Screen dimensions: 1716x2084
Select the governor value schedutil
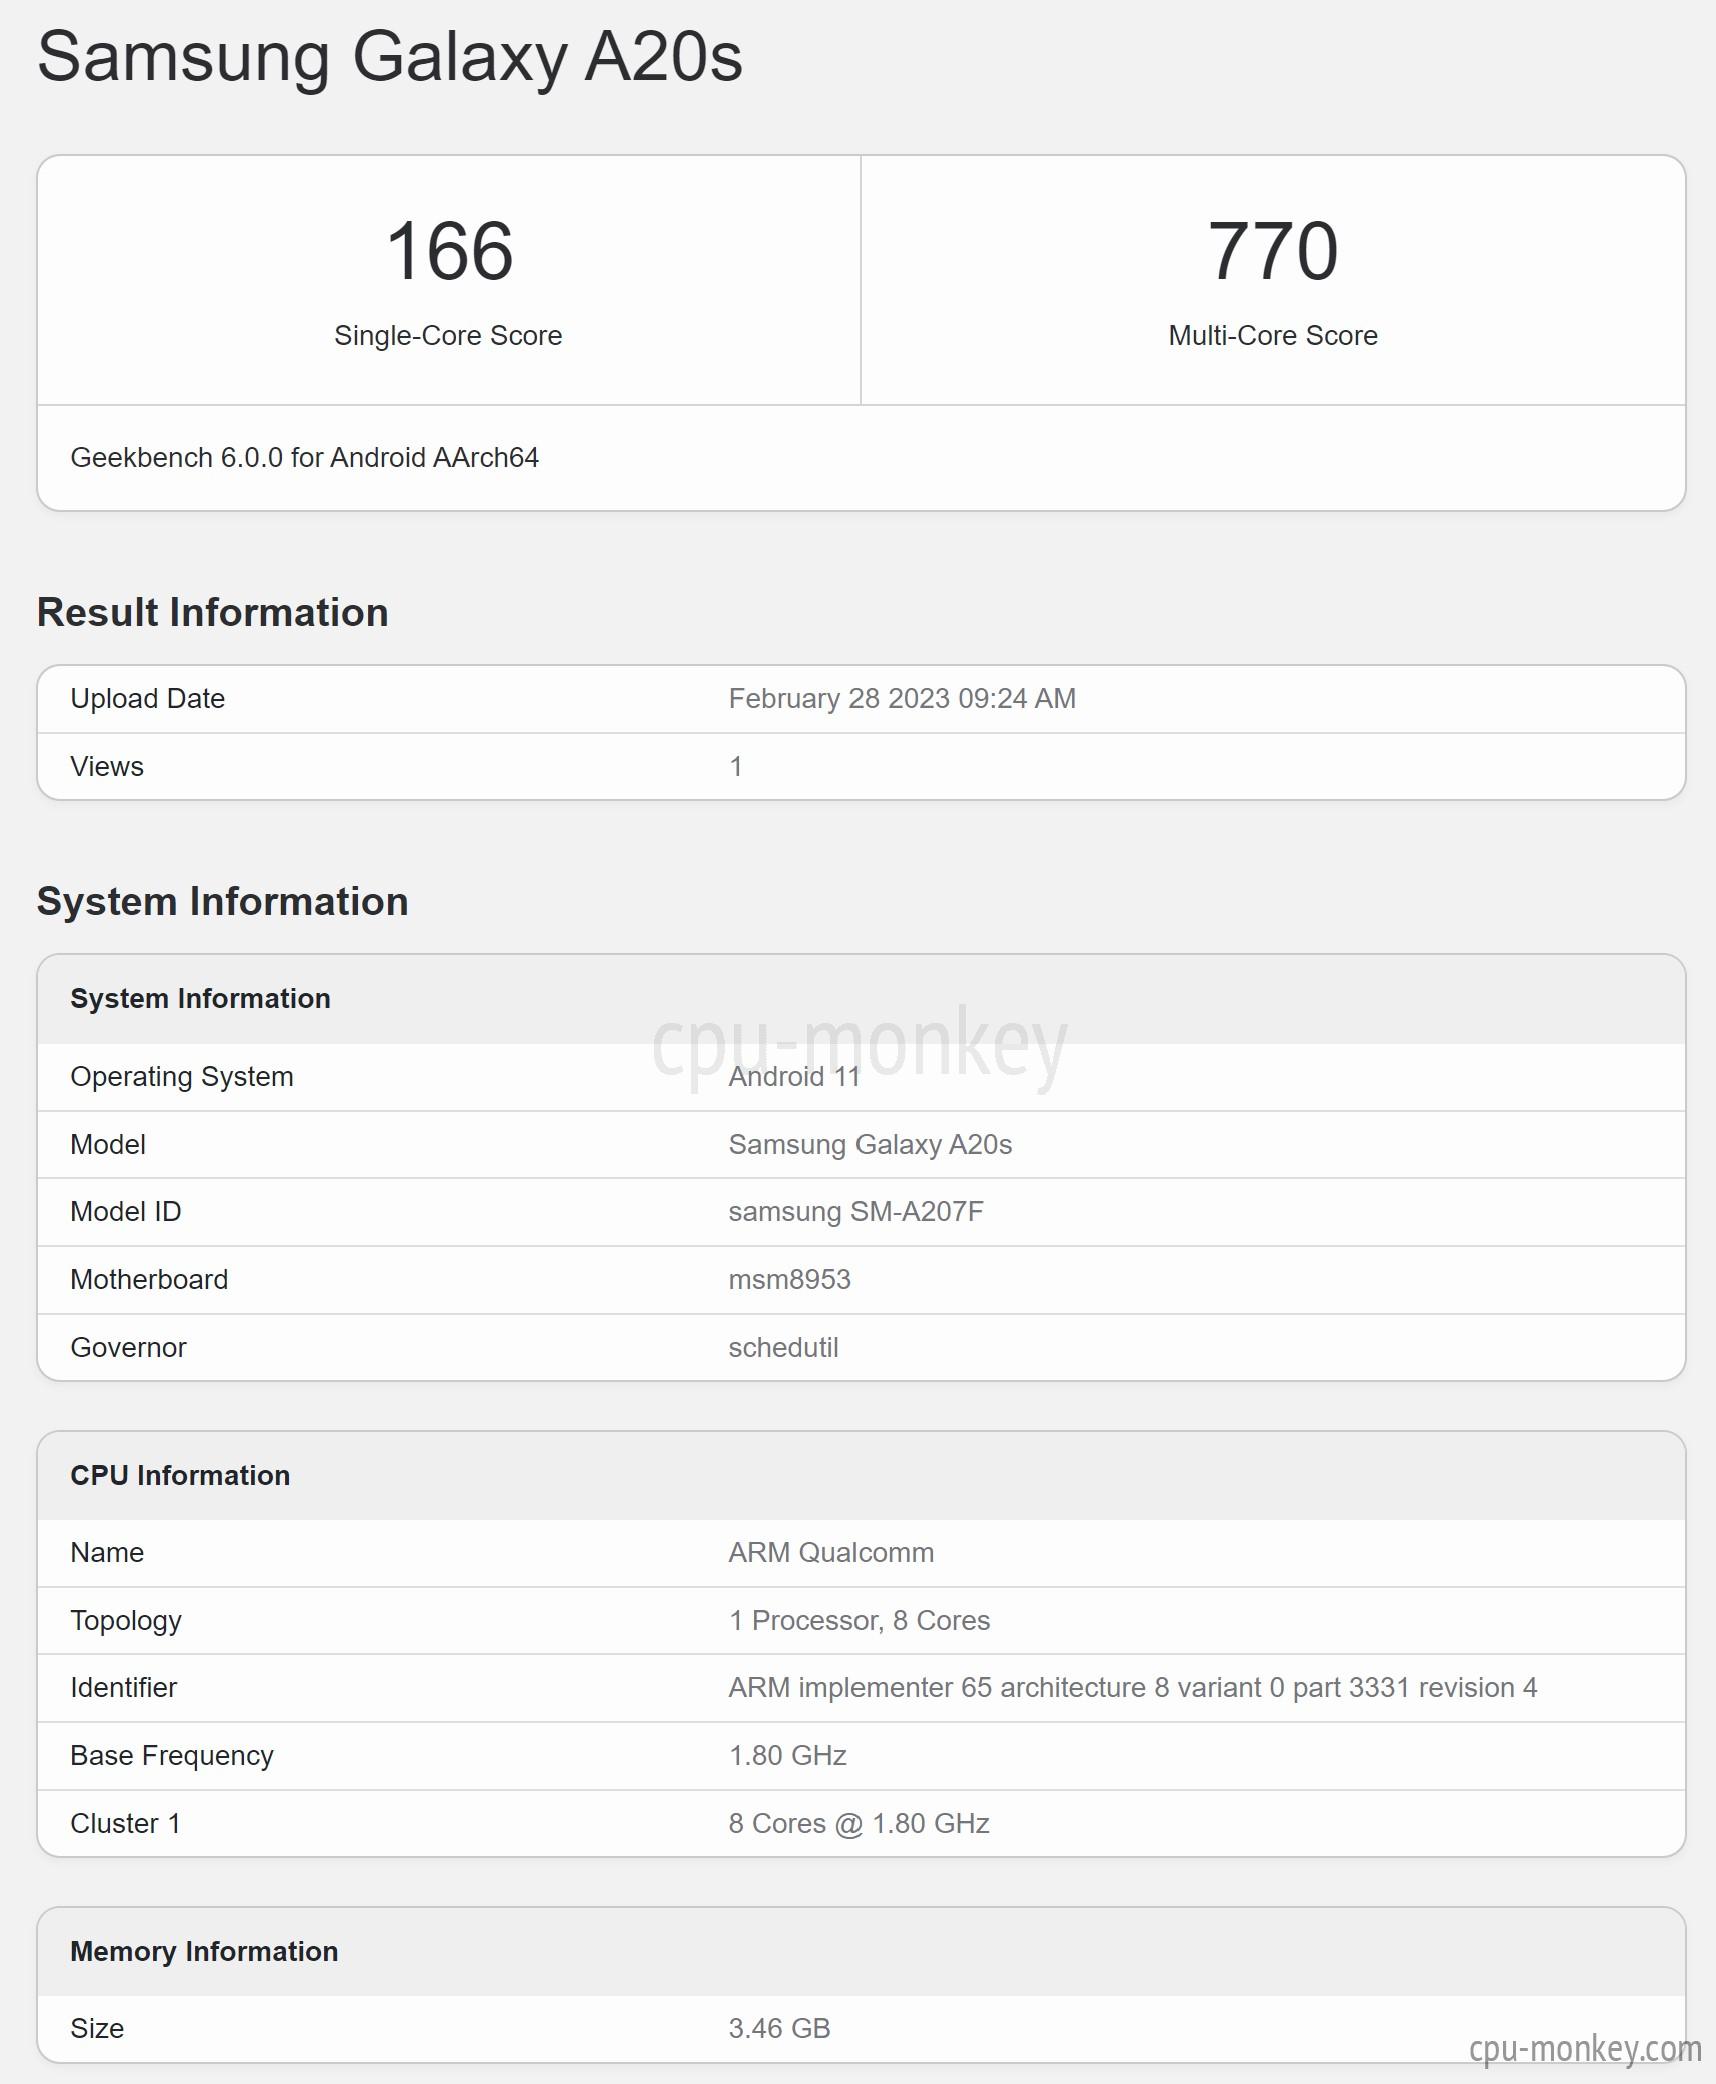click(783, 1348)
